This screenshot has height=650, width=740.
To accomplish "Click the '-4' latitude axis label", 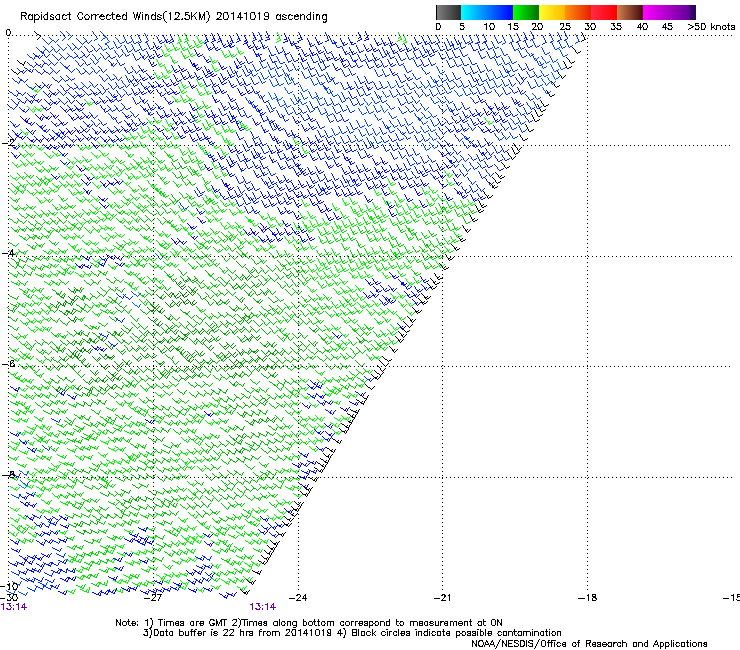I will [x=9, y=253].
